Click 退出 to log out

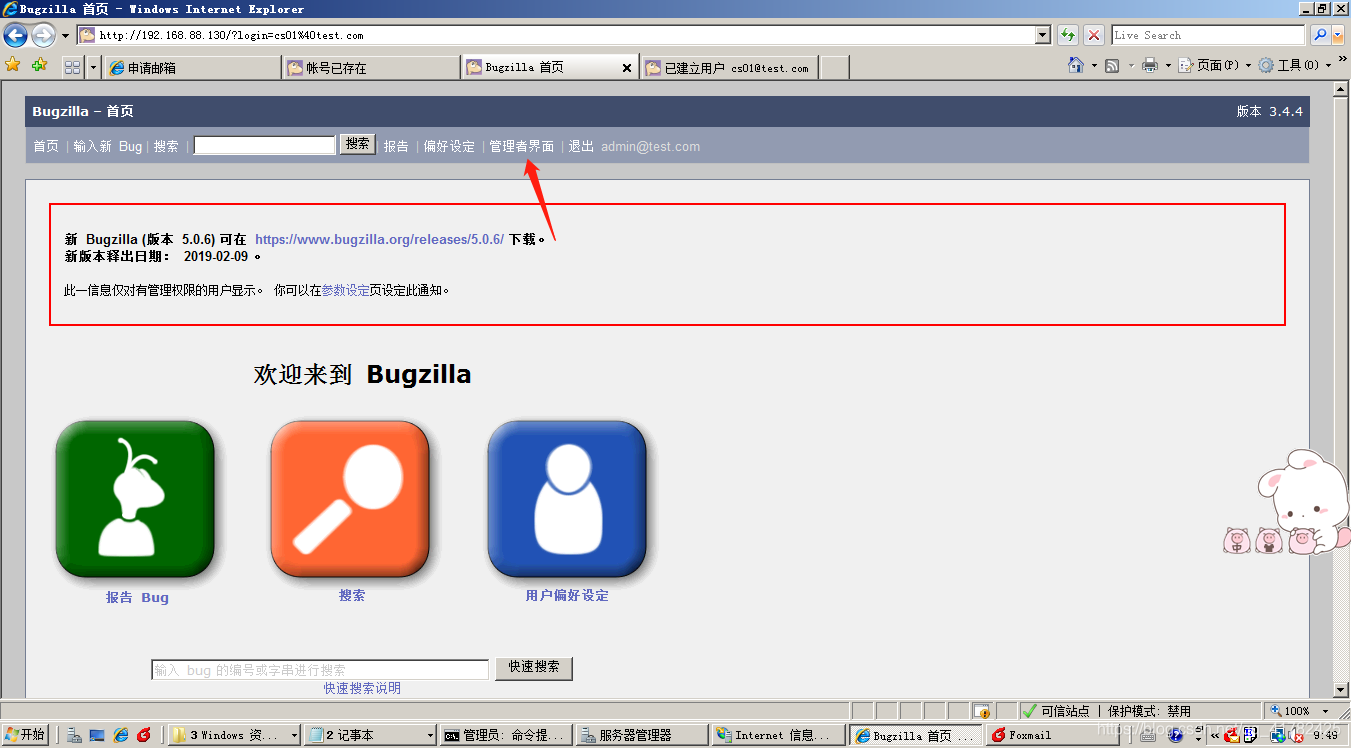tap(581, 146)
